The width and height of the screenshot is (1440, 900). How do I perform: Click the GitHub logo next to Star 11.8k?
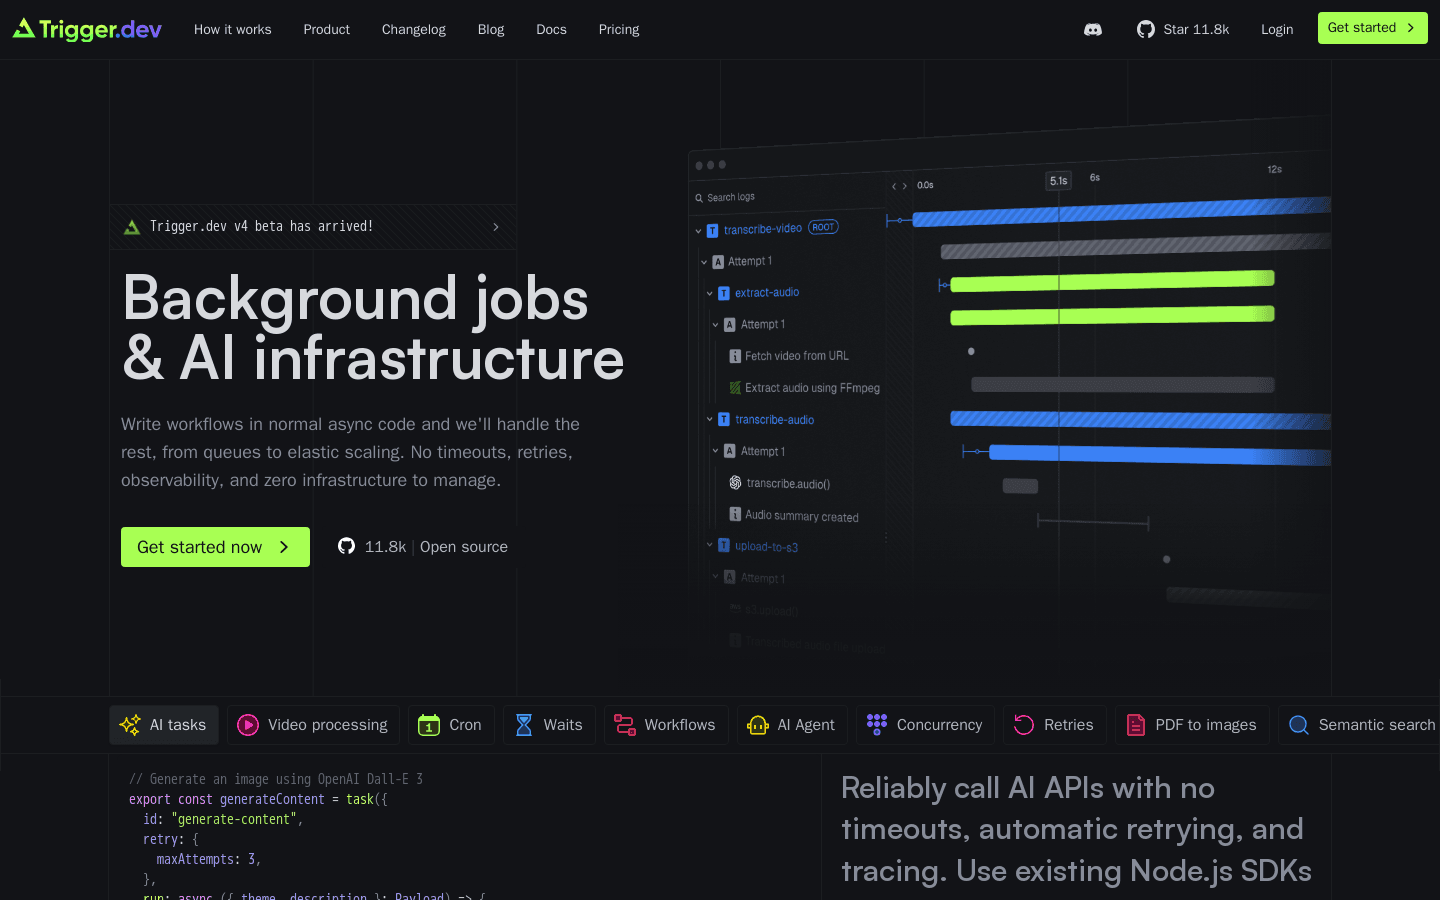coord(1145,29)
